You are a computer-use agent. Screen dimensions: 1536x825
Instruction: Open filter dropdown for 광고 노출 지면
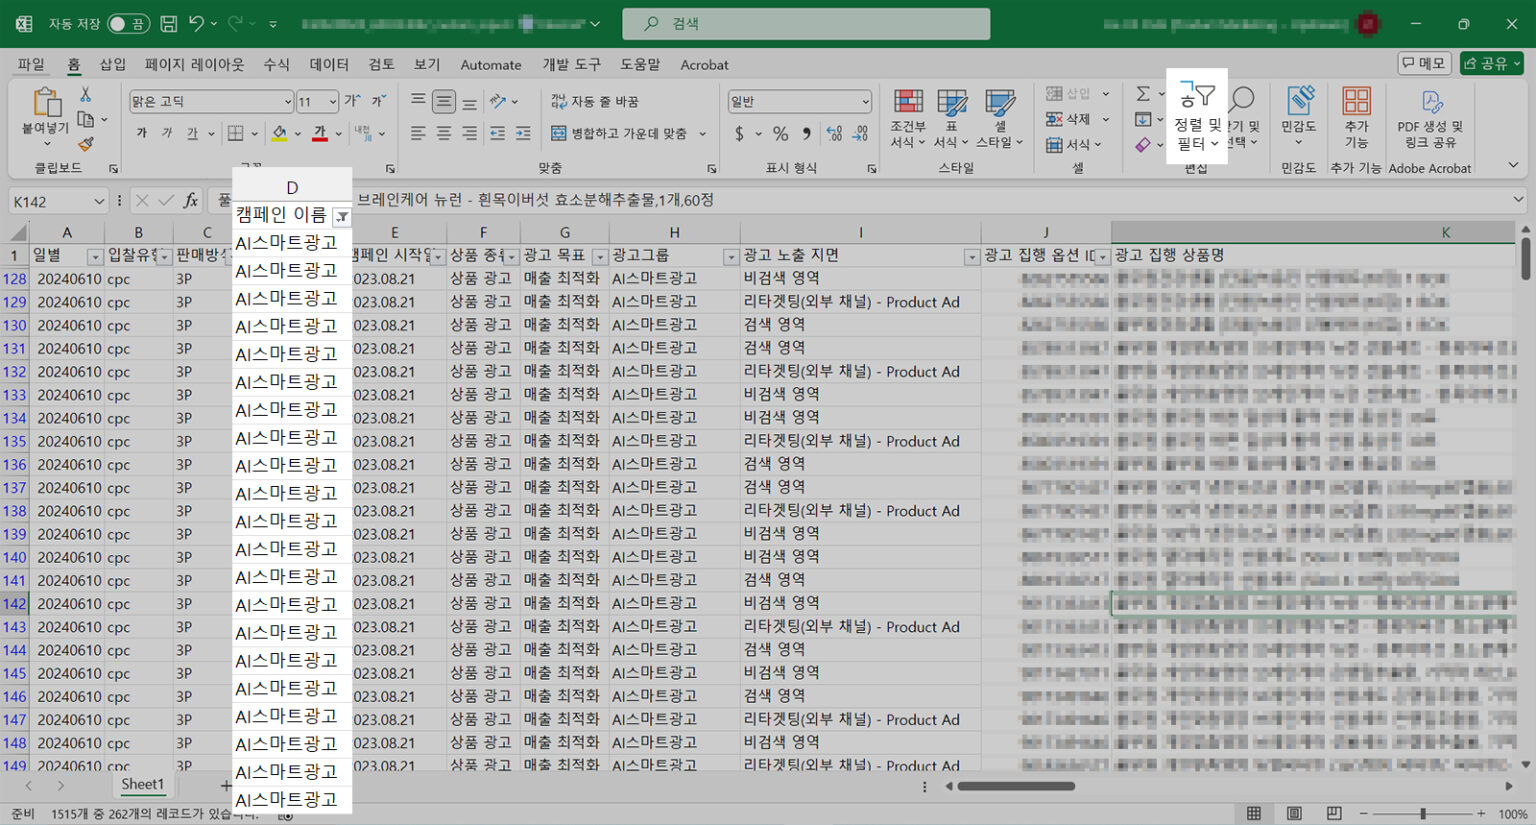(971, 257)
